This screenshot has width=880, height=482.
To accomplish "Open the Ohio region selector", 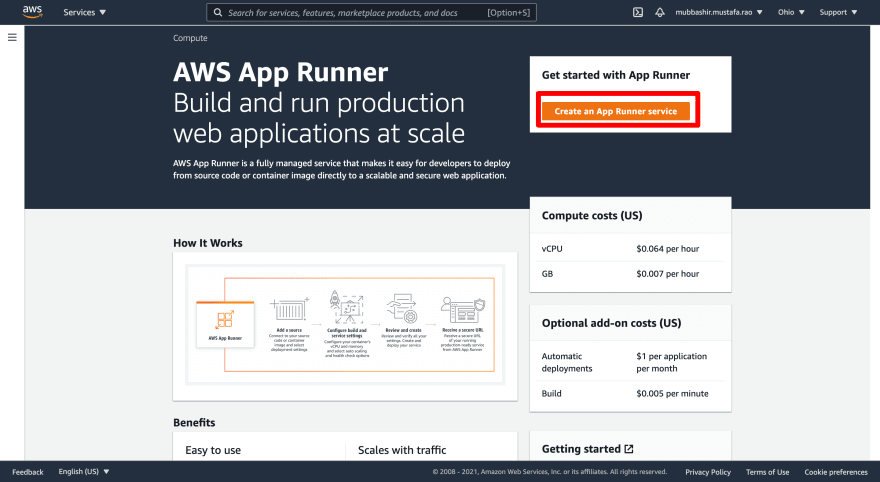I will (791, 12).
